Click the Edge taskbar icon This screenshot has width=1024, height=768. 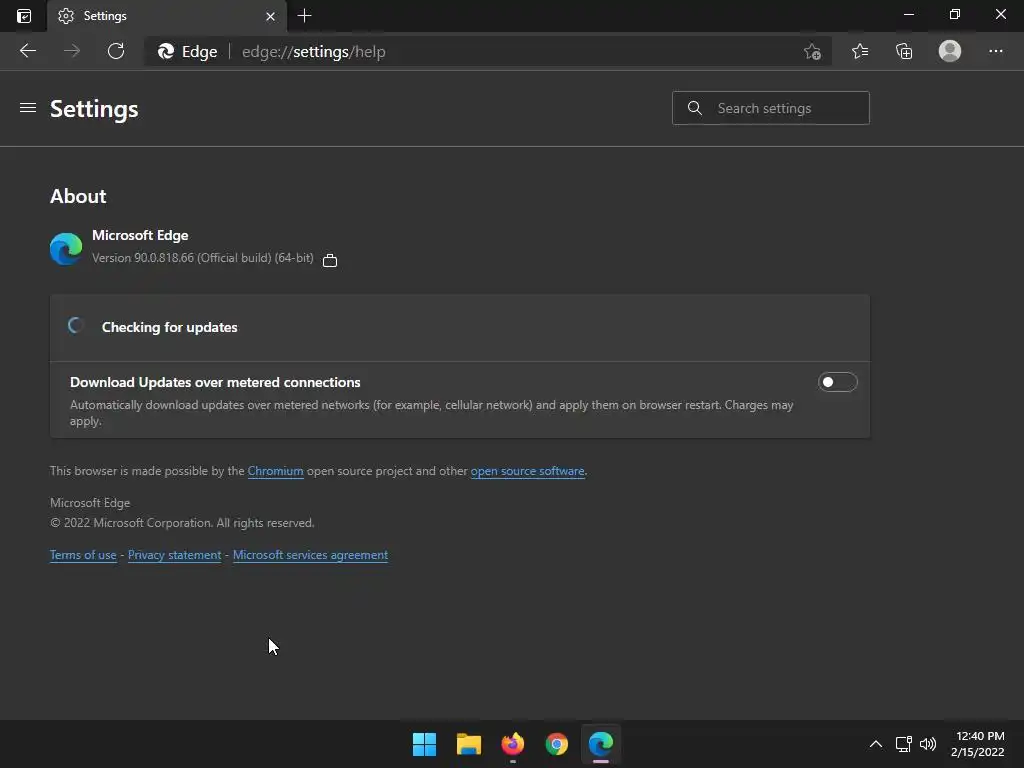[x=601, y=744]
